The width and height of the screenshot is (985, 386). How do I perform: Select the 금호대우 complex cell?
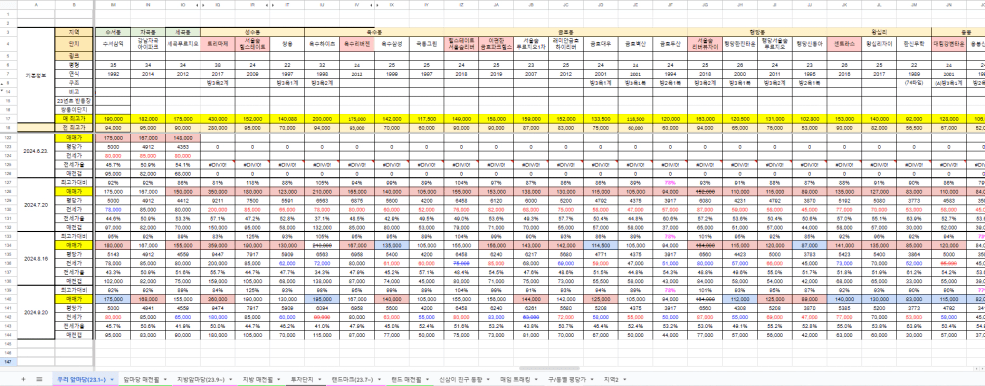point(601,44)
